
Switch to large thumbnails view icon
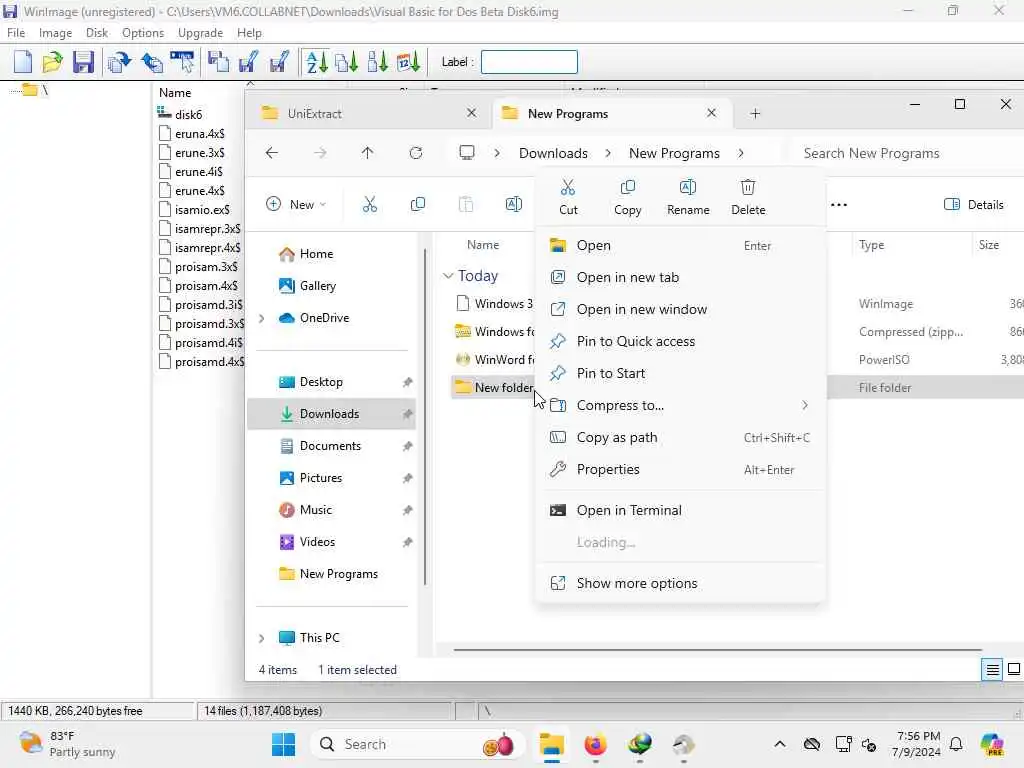[1014, 669]
